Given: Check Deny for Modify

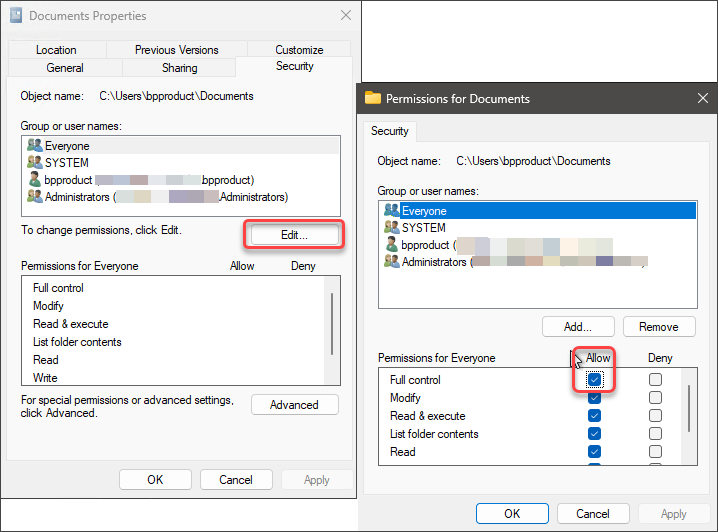Looking at the screenshot, I should tap(655, 397).
